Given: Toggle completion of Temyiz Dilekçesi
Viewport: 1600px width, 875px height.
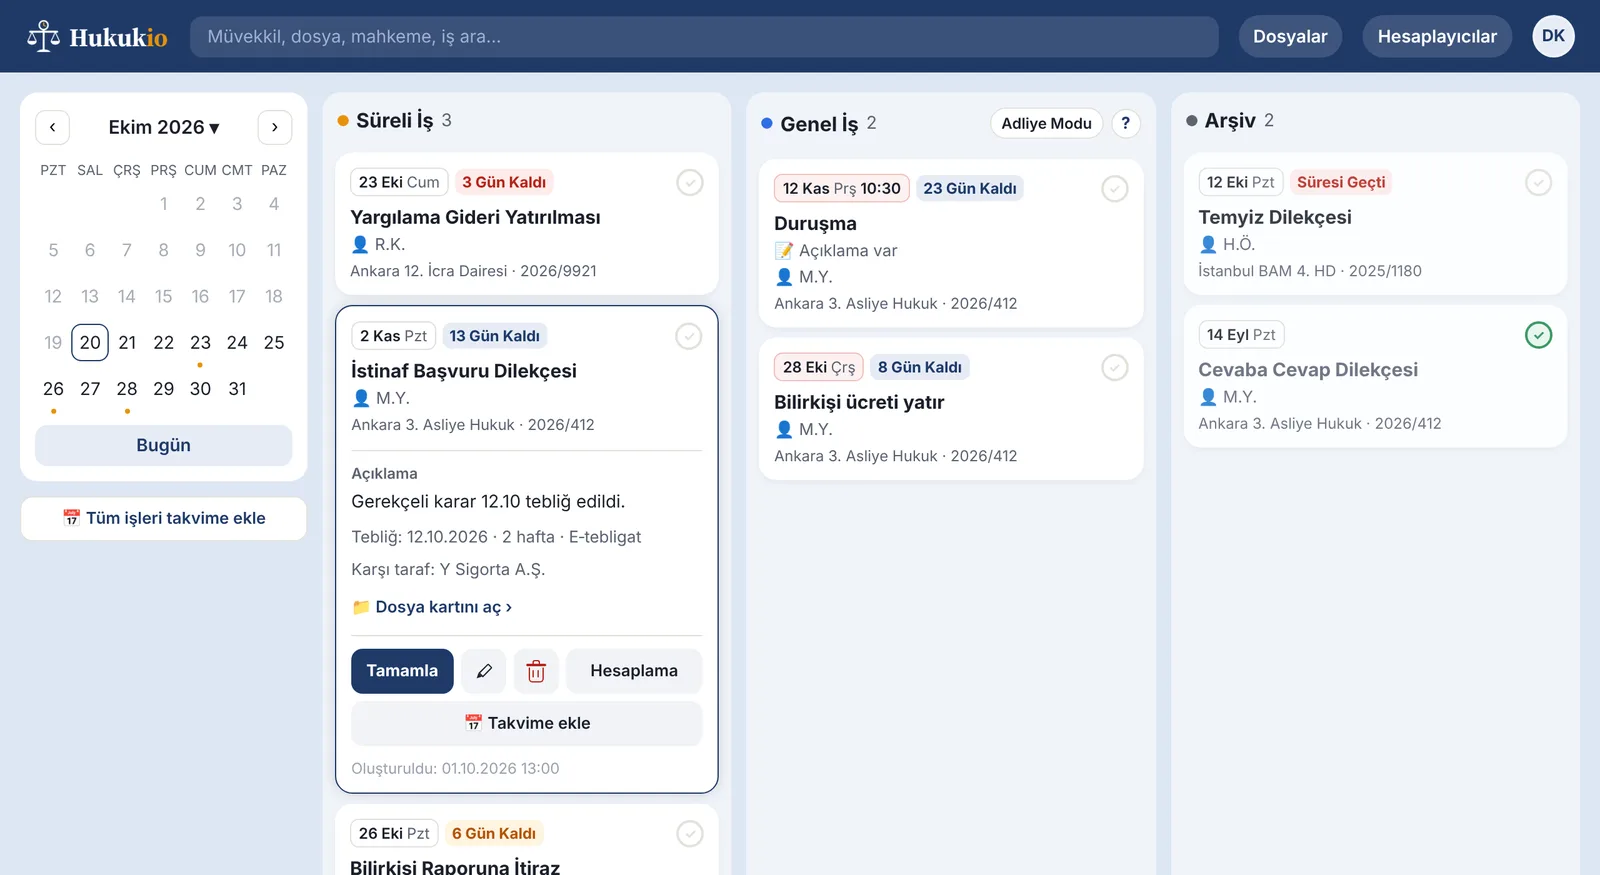Looking at the screenshot, I should pos(1539,182).
